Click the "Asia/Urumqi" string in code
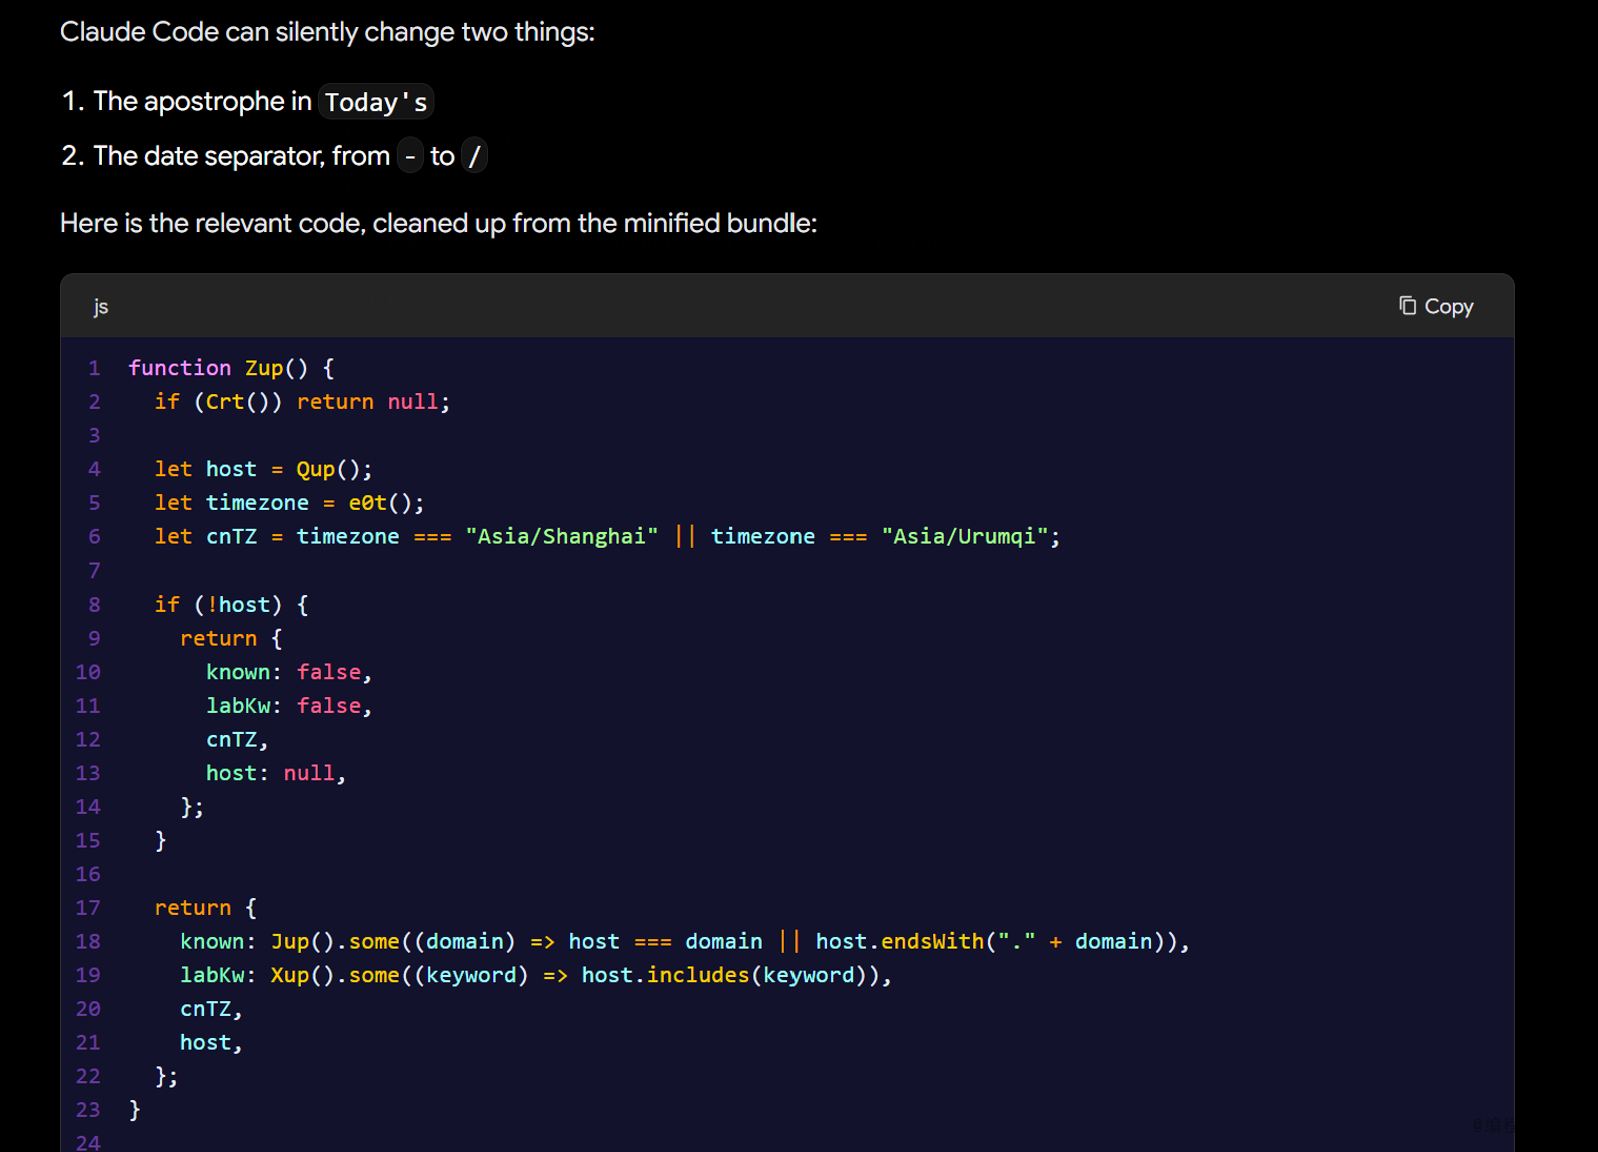 (965, 537)
